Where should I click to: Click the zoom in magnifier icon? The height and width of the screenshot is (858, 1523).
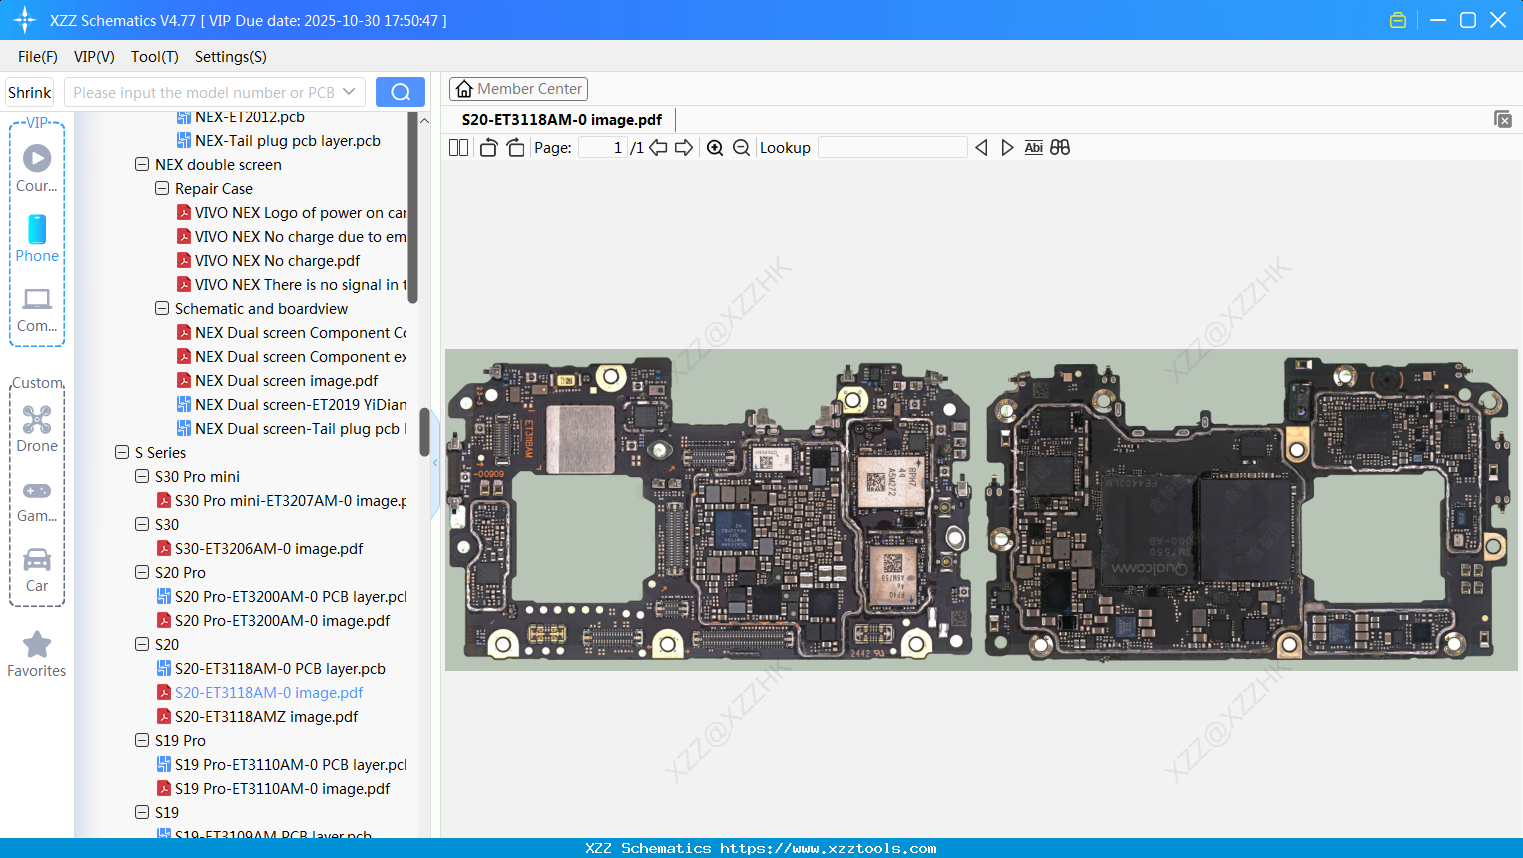[x=715, y=148]
